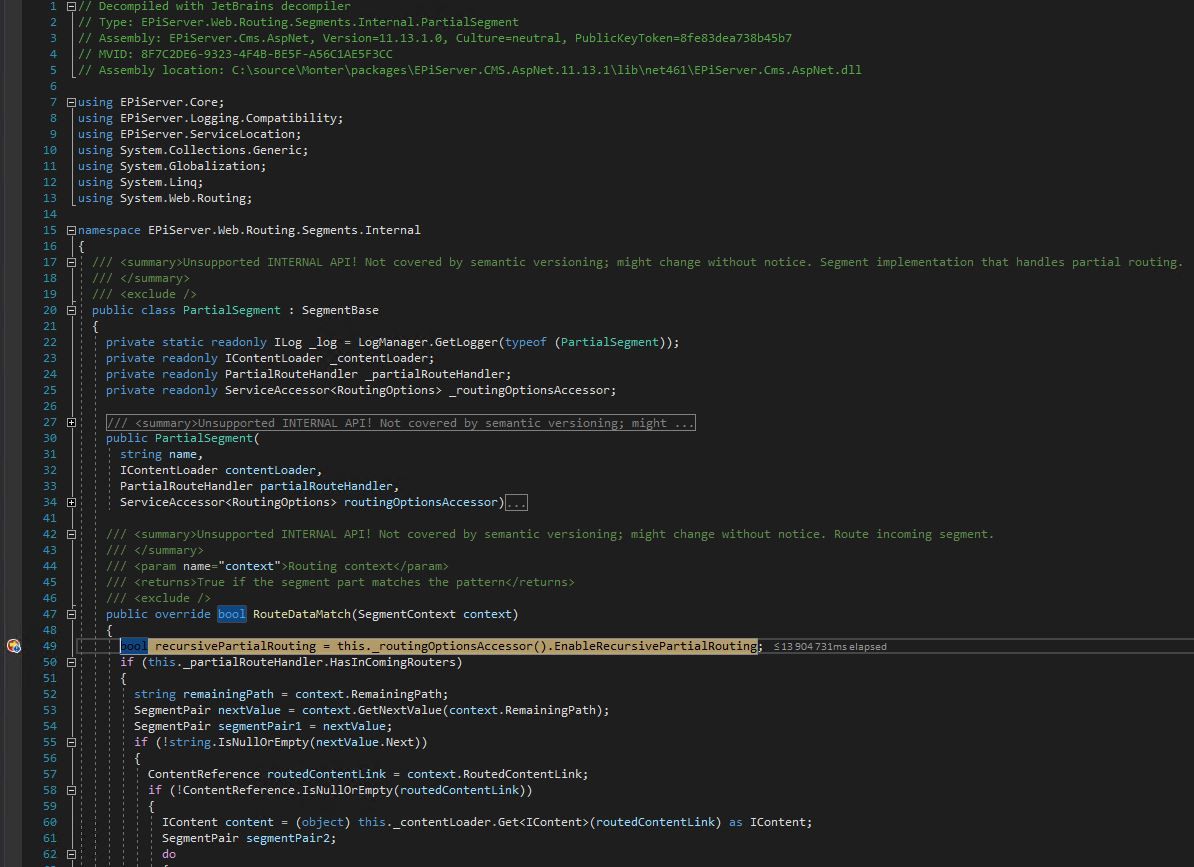This screenshot has height=867, width=1194.
Task: Collapse the namespace block at line 15
Action: [x=72, y=230]
